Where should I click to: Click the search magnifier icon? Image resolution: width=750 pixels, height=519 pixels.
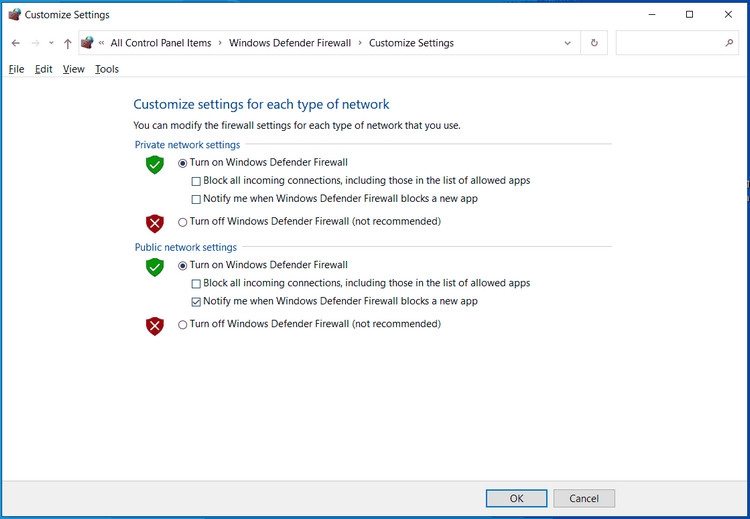[x=729, y=43]
